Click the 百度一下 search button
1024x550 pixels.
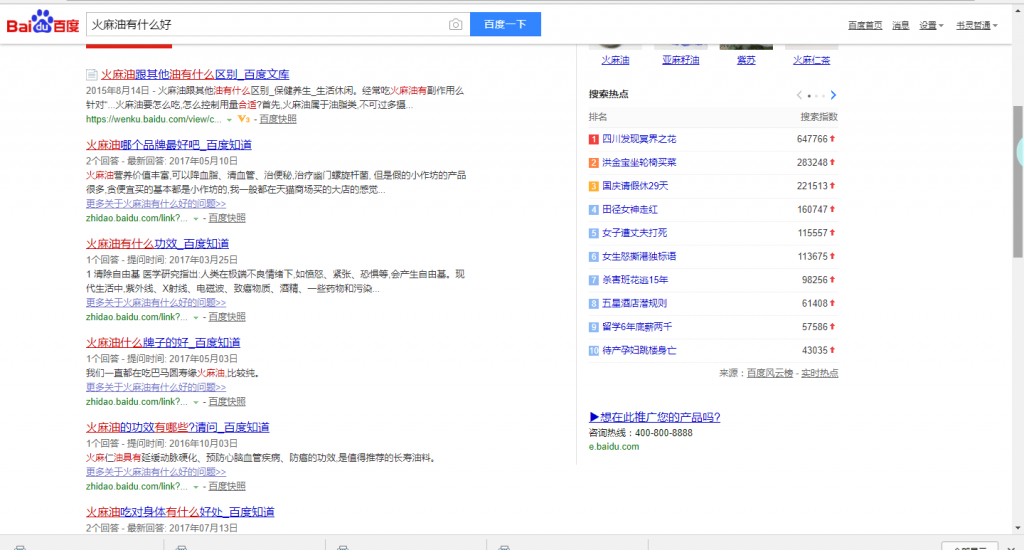pos(505,24)
